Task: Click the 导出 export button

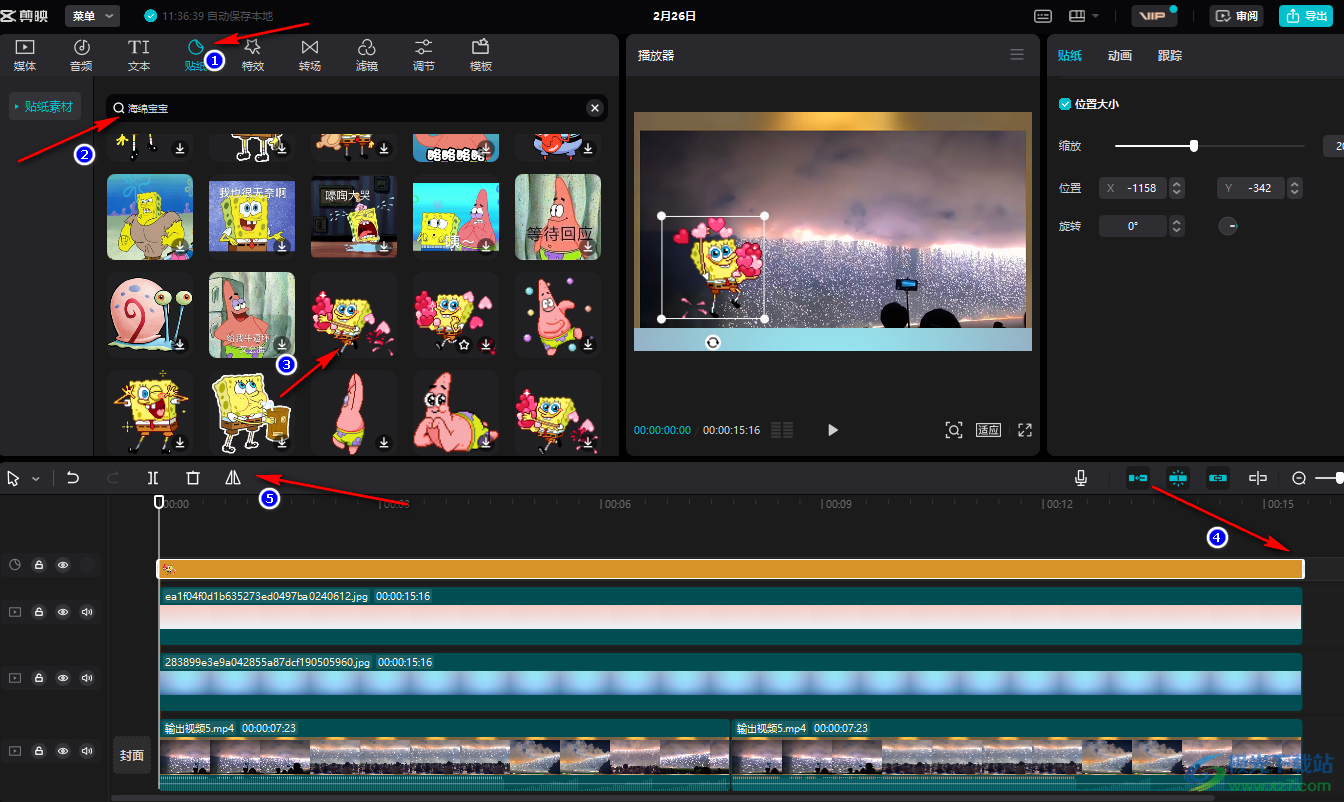Action: click(x=1306, y=16)
